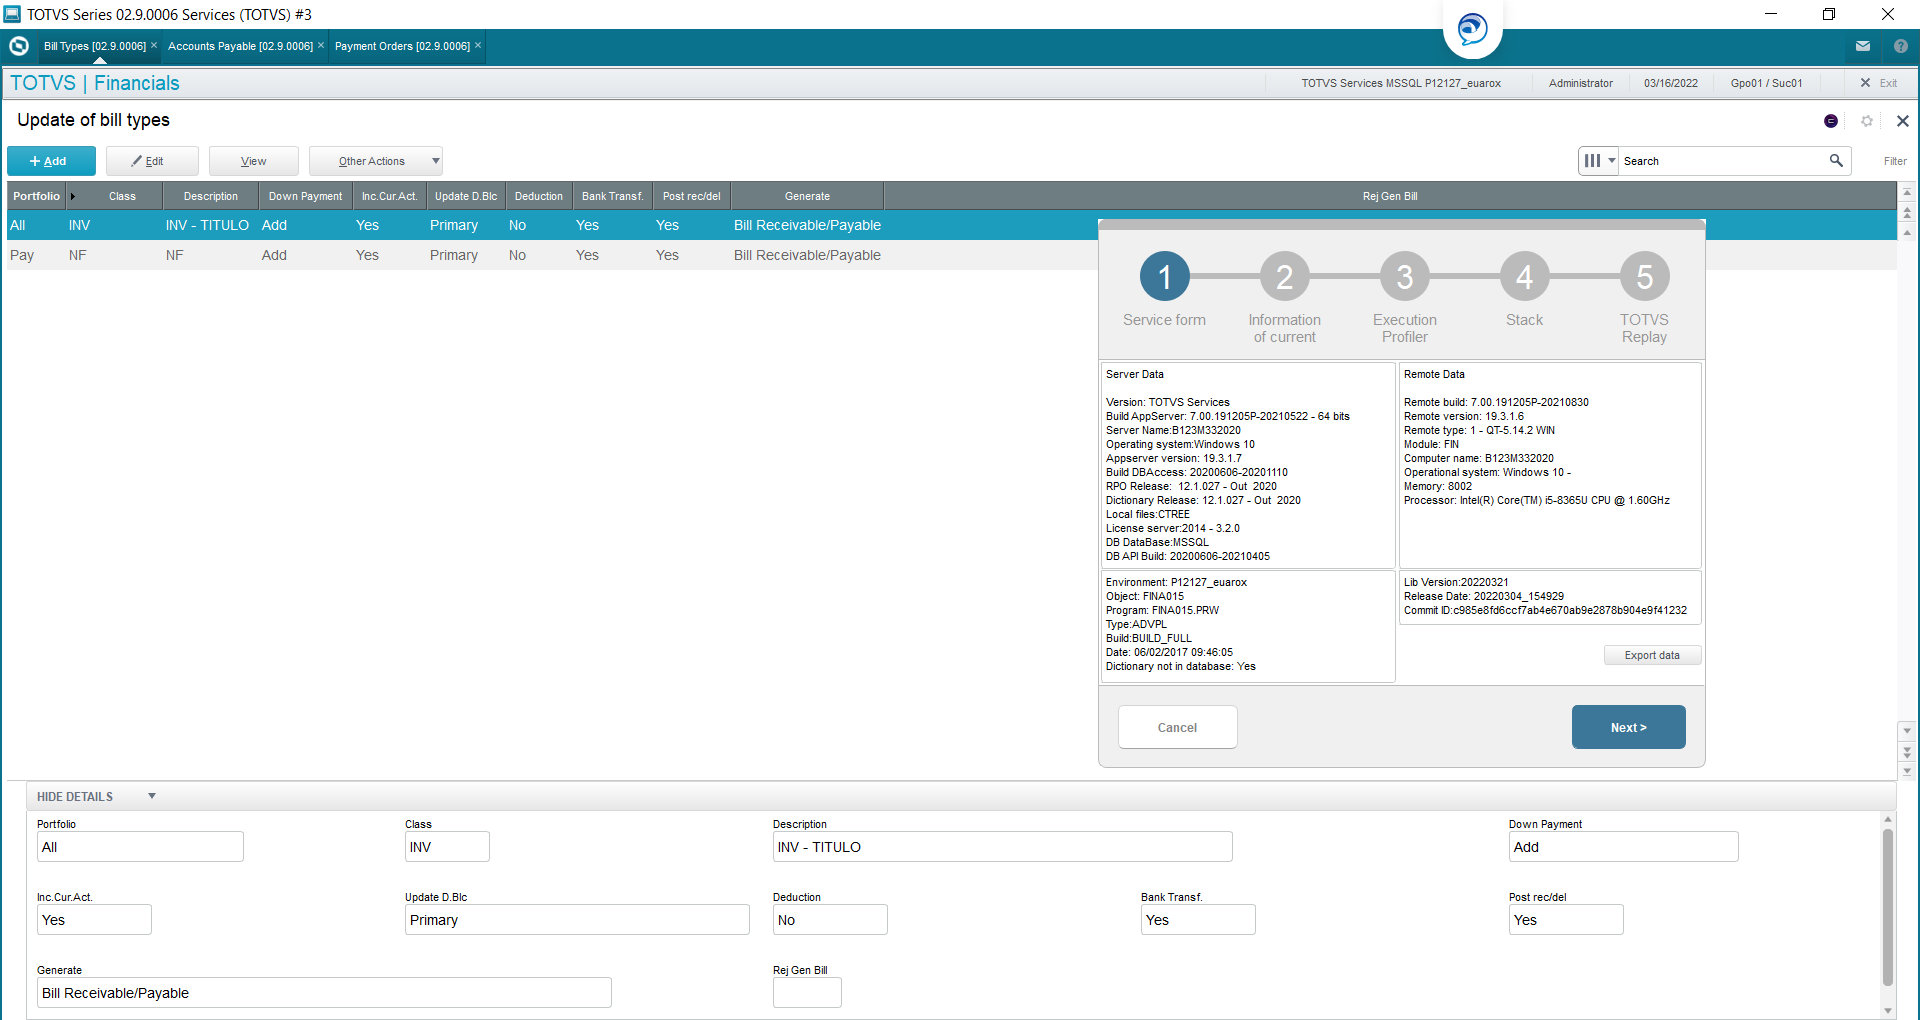
Task: Open the Filter option
Action: pos(1895,161)
